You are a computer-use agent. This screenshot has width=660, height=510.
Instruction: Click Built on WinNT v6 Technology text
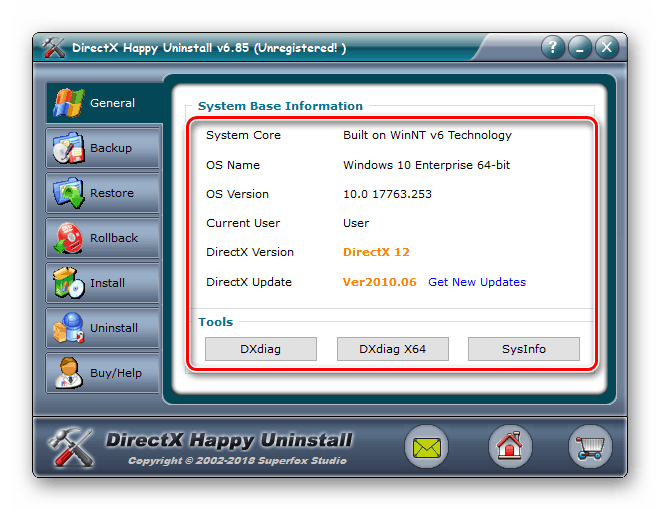[427, 135]
